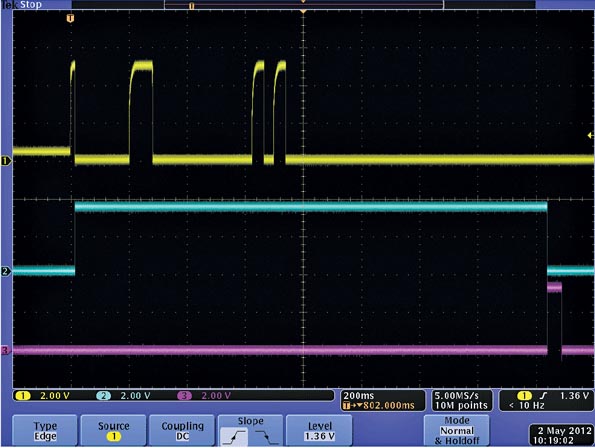The height and width of the screenshot is (448, 595).
Task: Click the Tek Stop acquisition status
Action: point(21,5)
